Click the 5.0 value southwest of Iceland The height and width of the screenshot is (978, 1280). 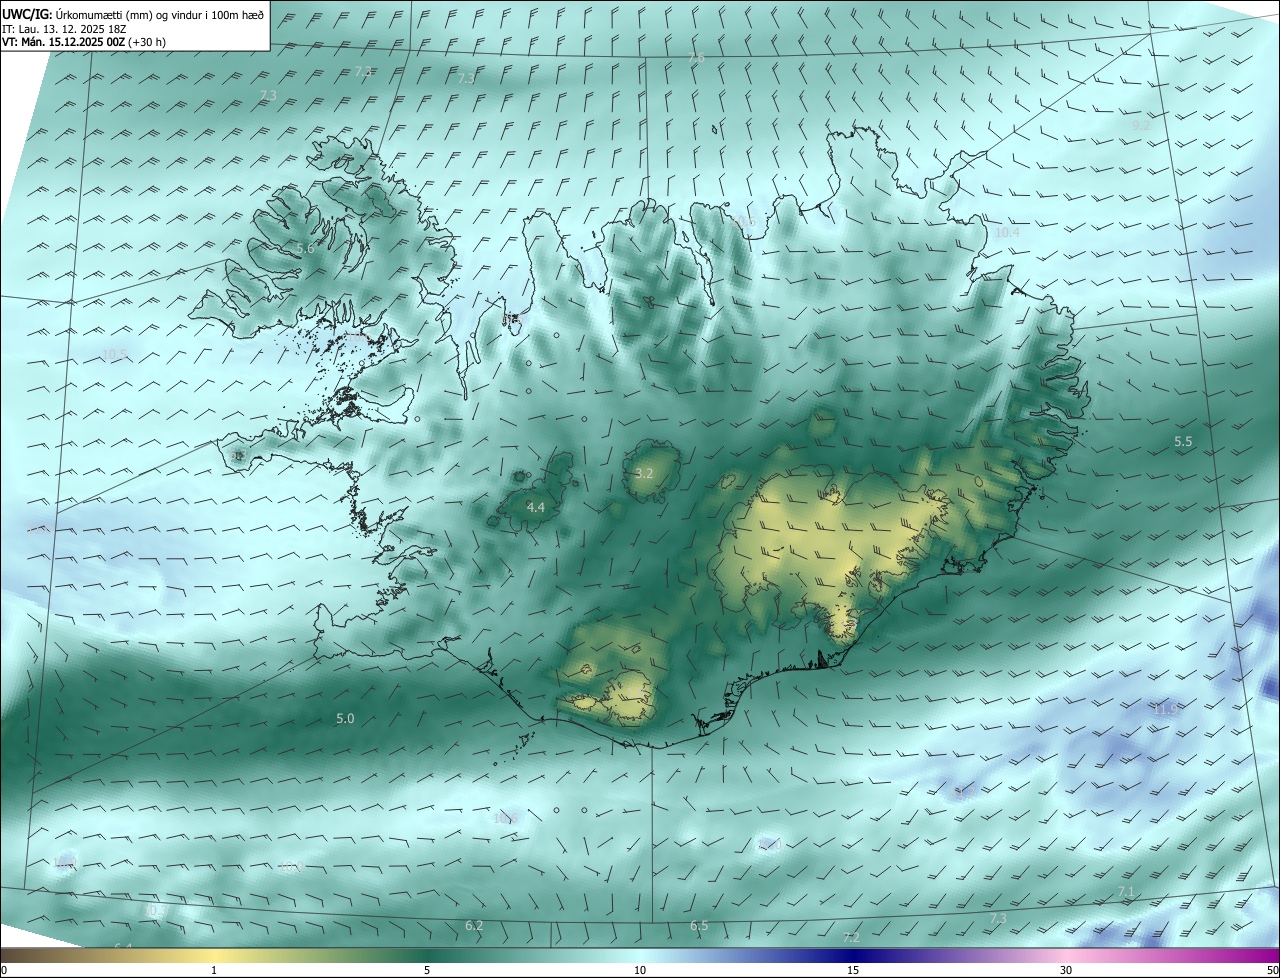coord(345,719)
